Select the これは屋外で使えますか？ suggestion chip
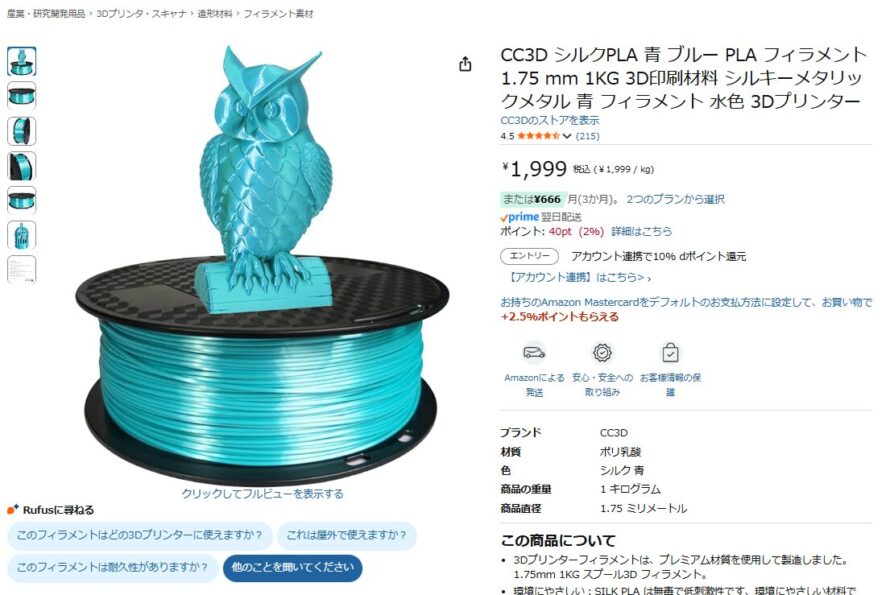This screenshot has width=890, height=595. tap(347, 535)
